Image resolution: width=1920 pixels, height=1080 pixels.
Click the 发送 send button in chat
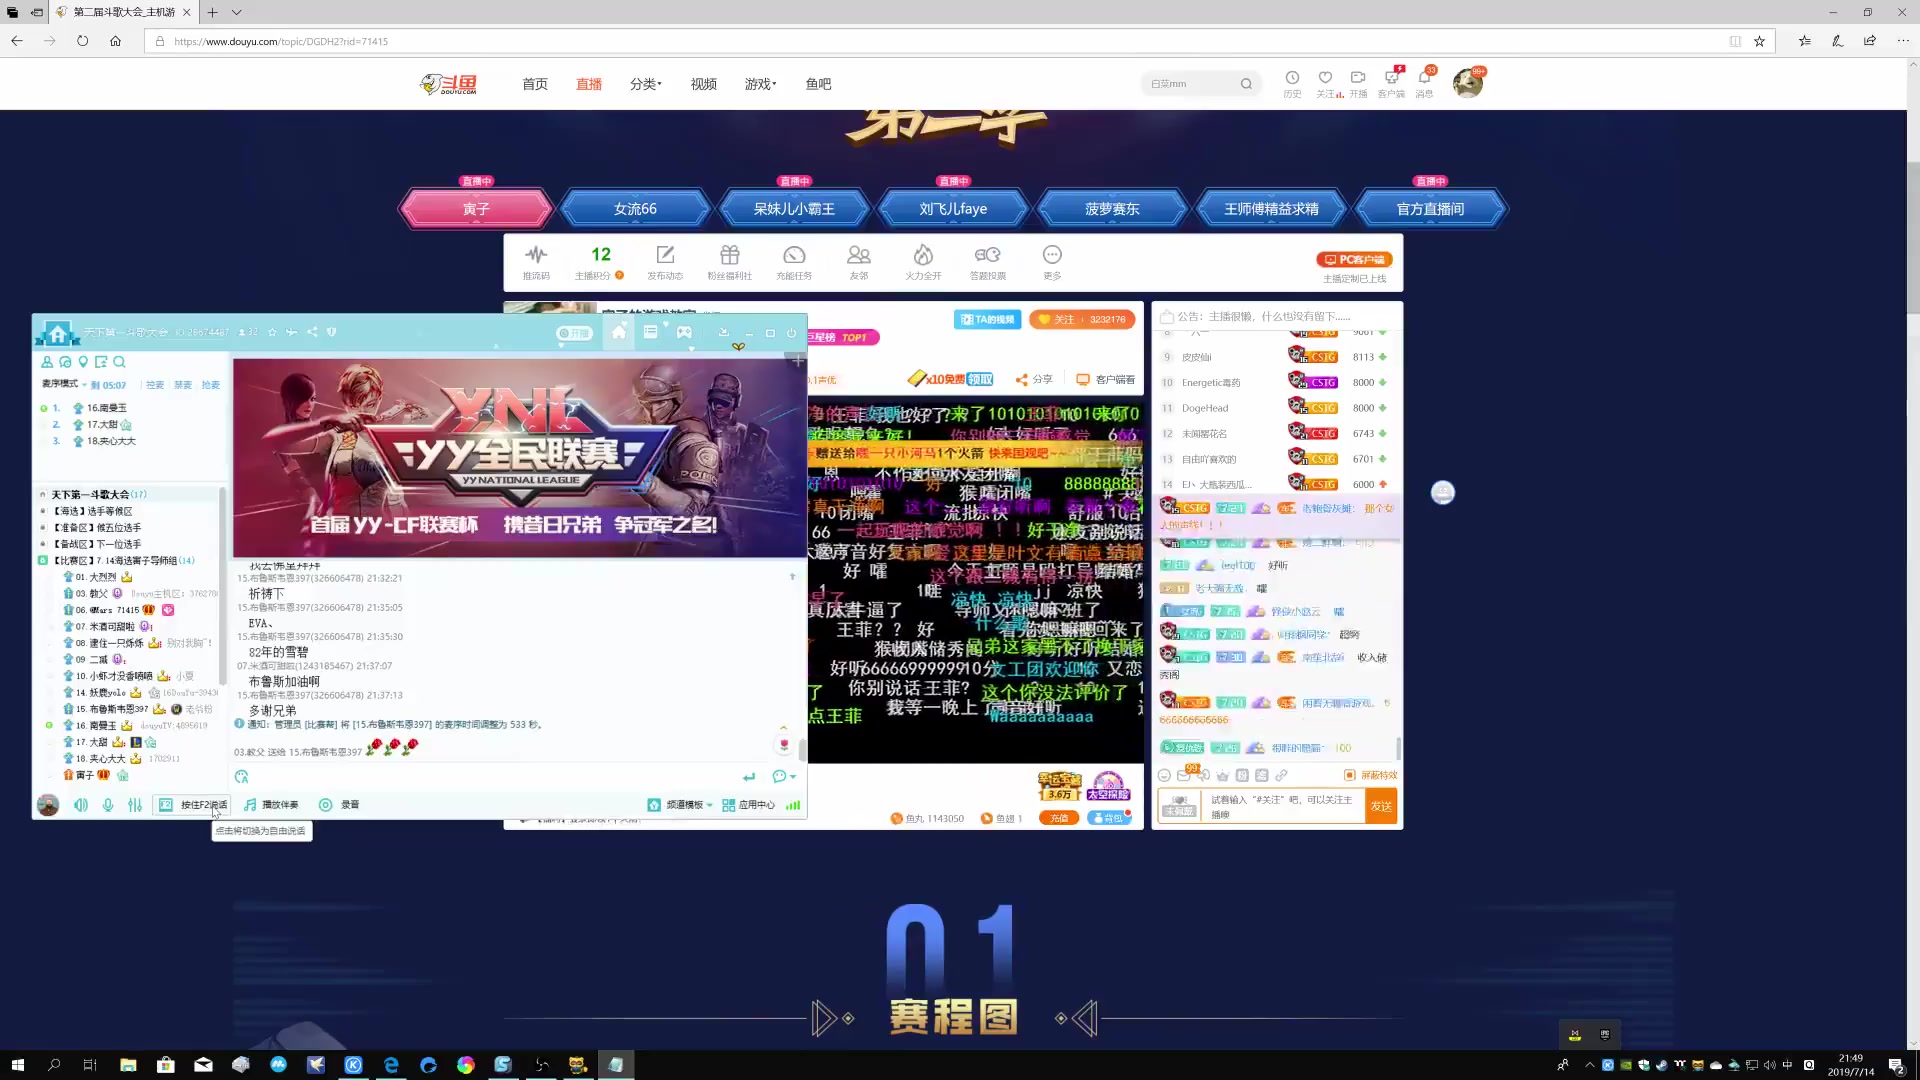tap(1381, 806)
